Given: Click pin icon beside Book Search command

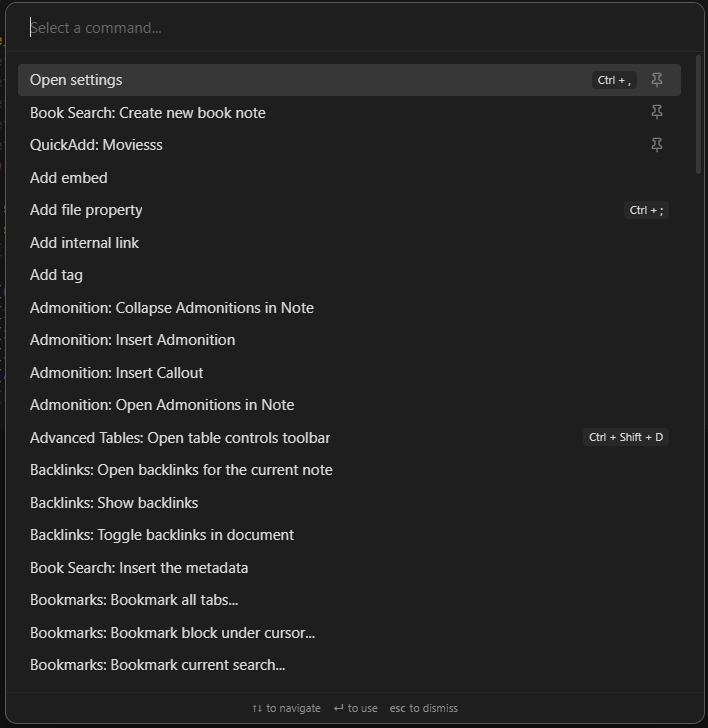Looking at the screenshot, I should (657, 112).
